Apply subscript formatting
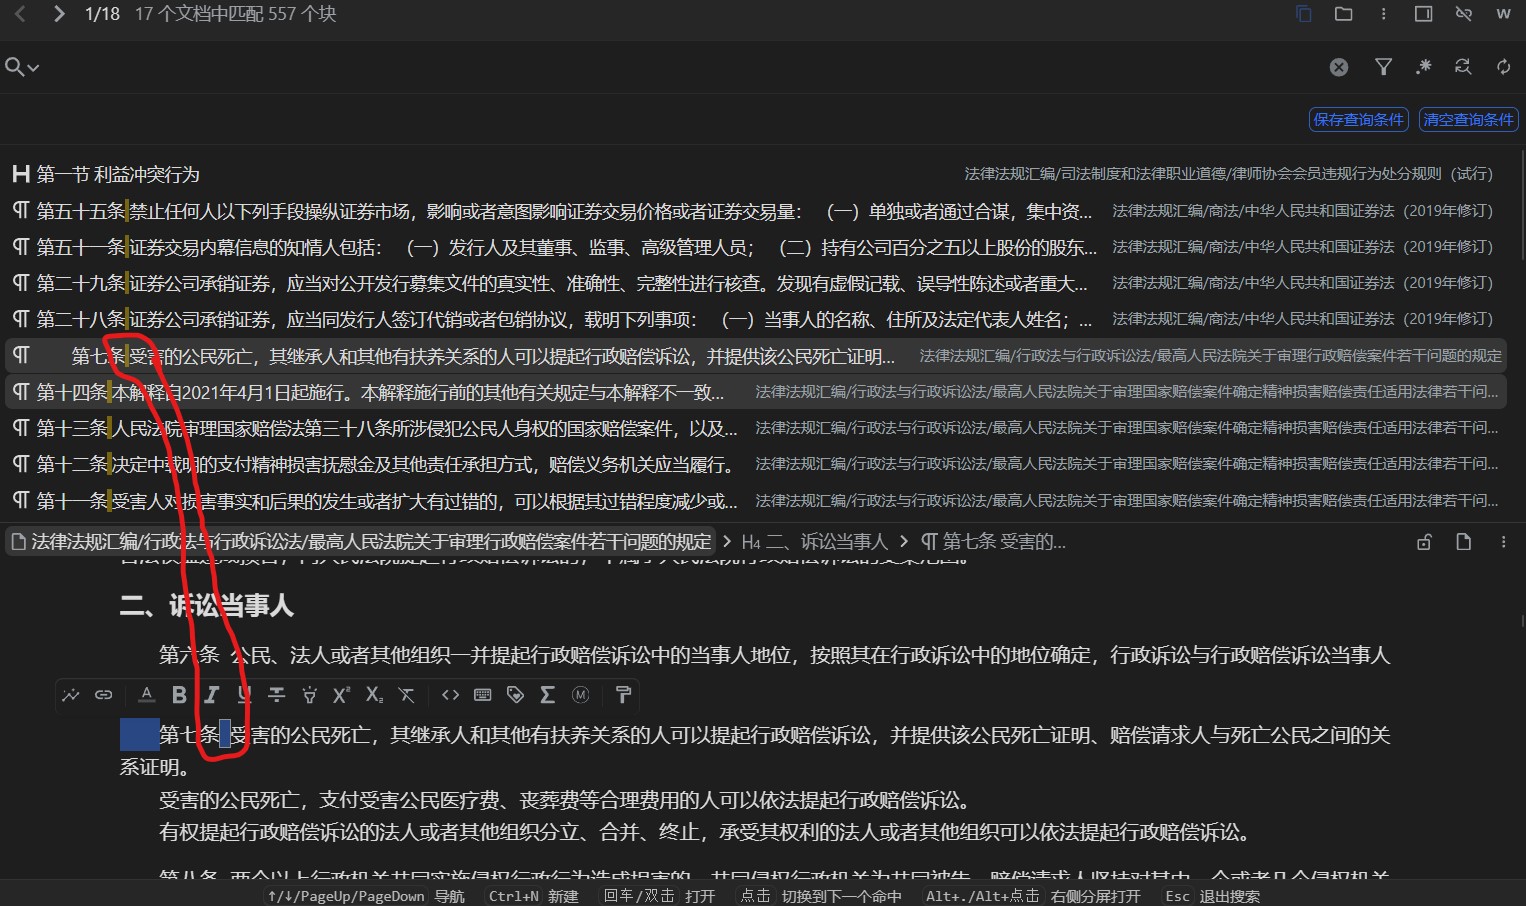 375,695
